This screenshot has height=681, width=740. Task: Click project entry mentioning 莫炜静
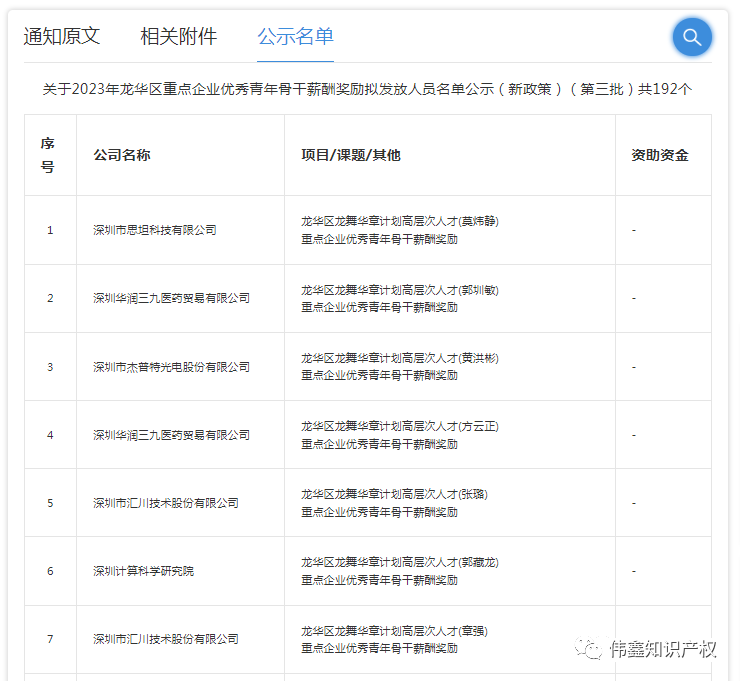400,230
